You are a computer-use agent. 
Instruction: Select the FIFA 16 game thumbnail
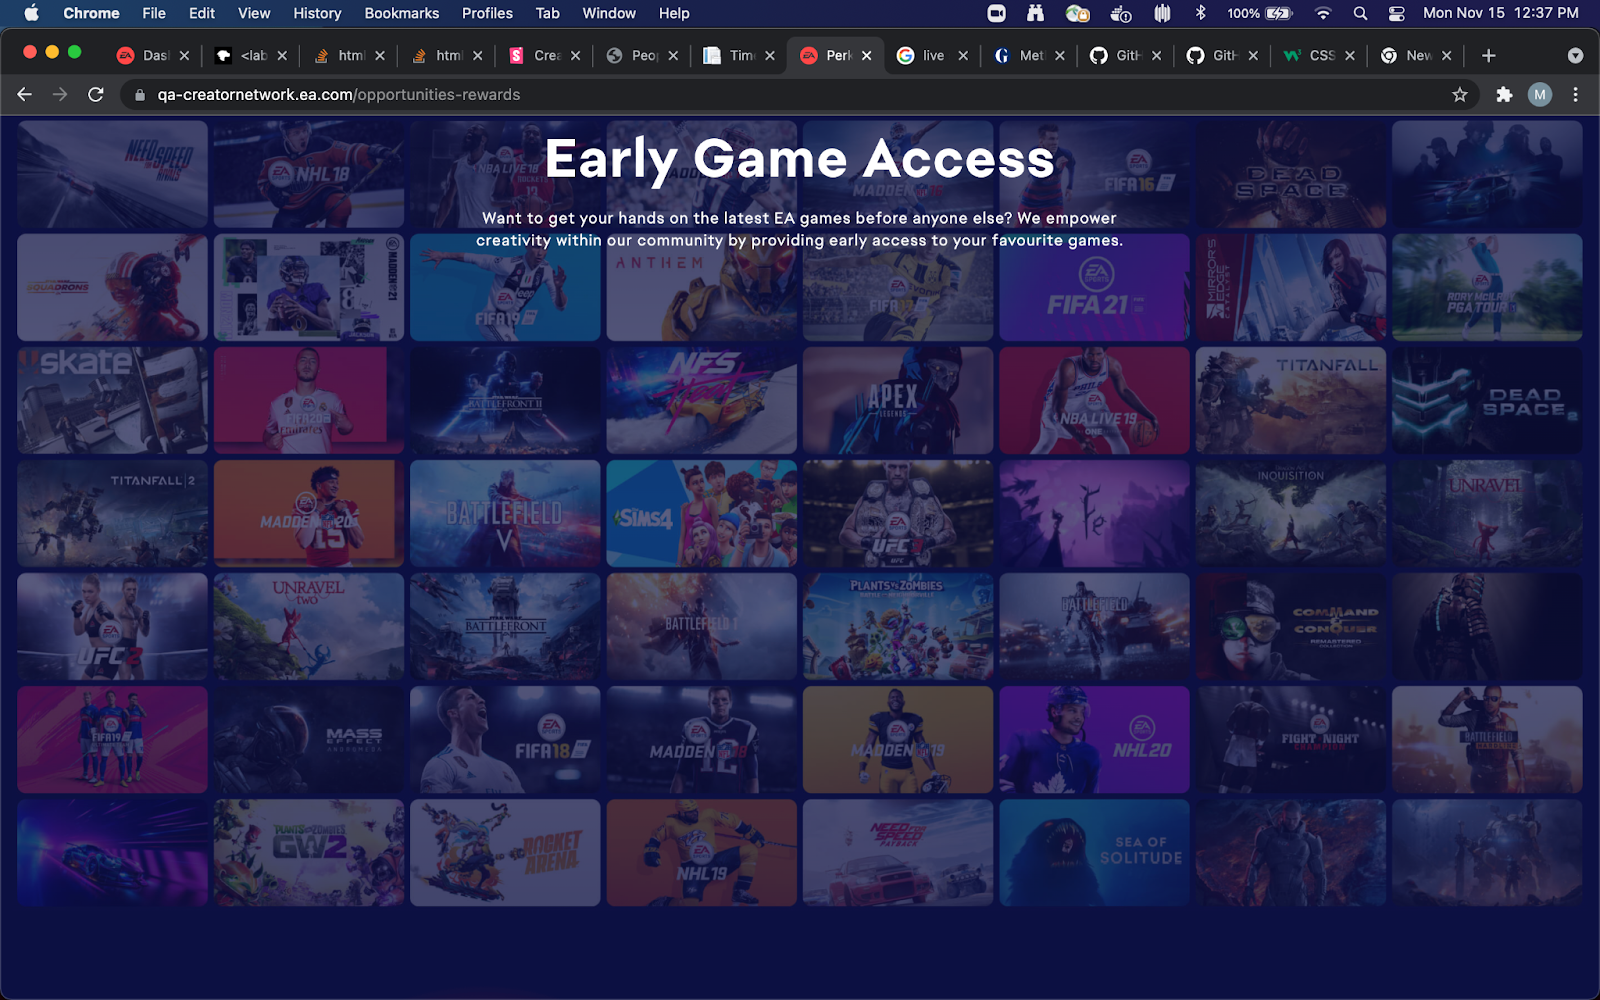1095,174
